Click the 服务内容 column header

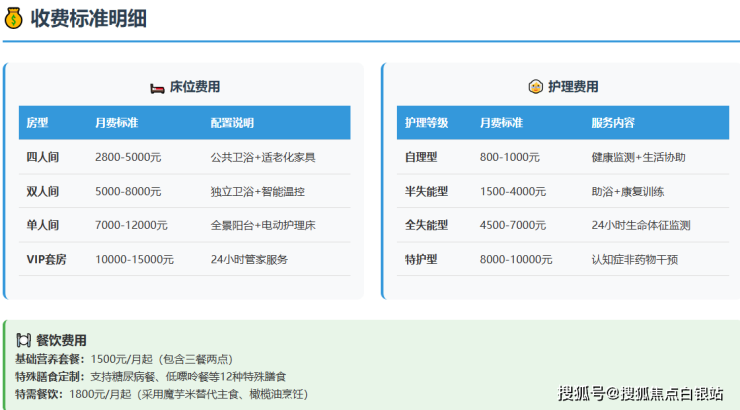pos(613,123)
